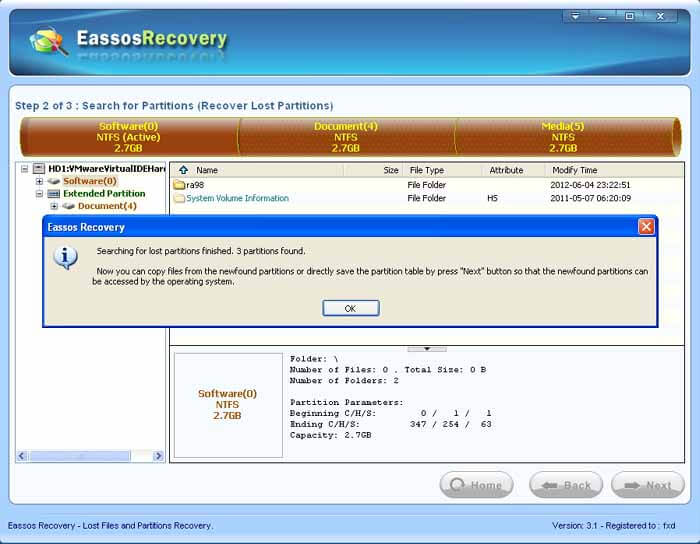
Task: Click the hard disk icon beside HD1
Action: [x=39, y=169]
